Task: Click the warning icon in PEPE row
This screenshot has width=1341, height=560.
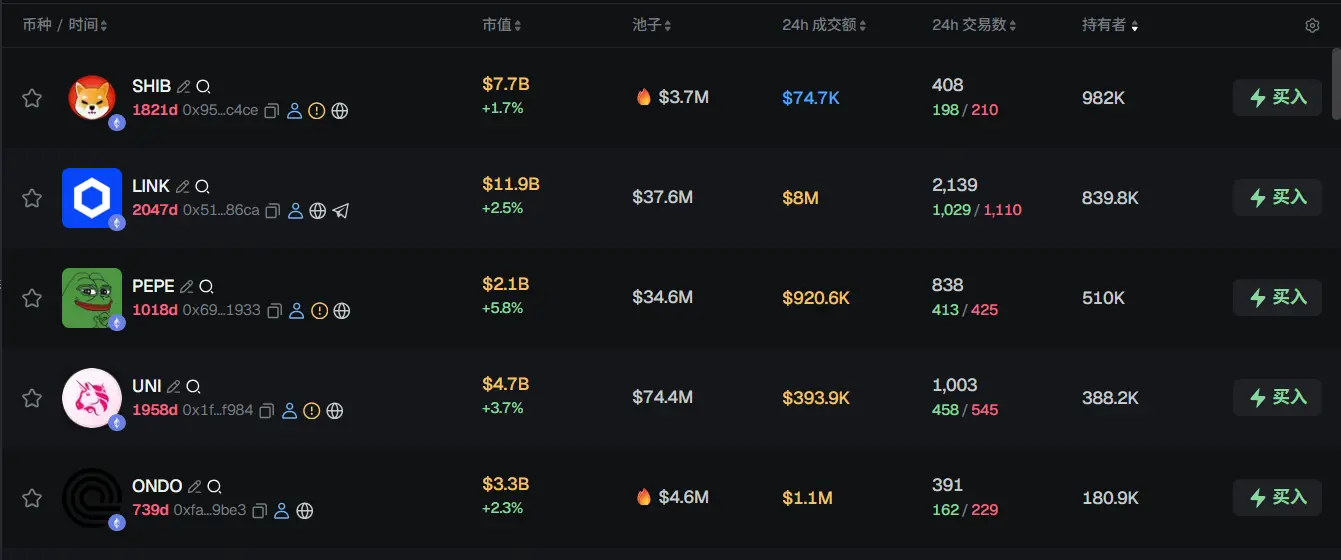Action: [319, 311]
